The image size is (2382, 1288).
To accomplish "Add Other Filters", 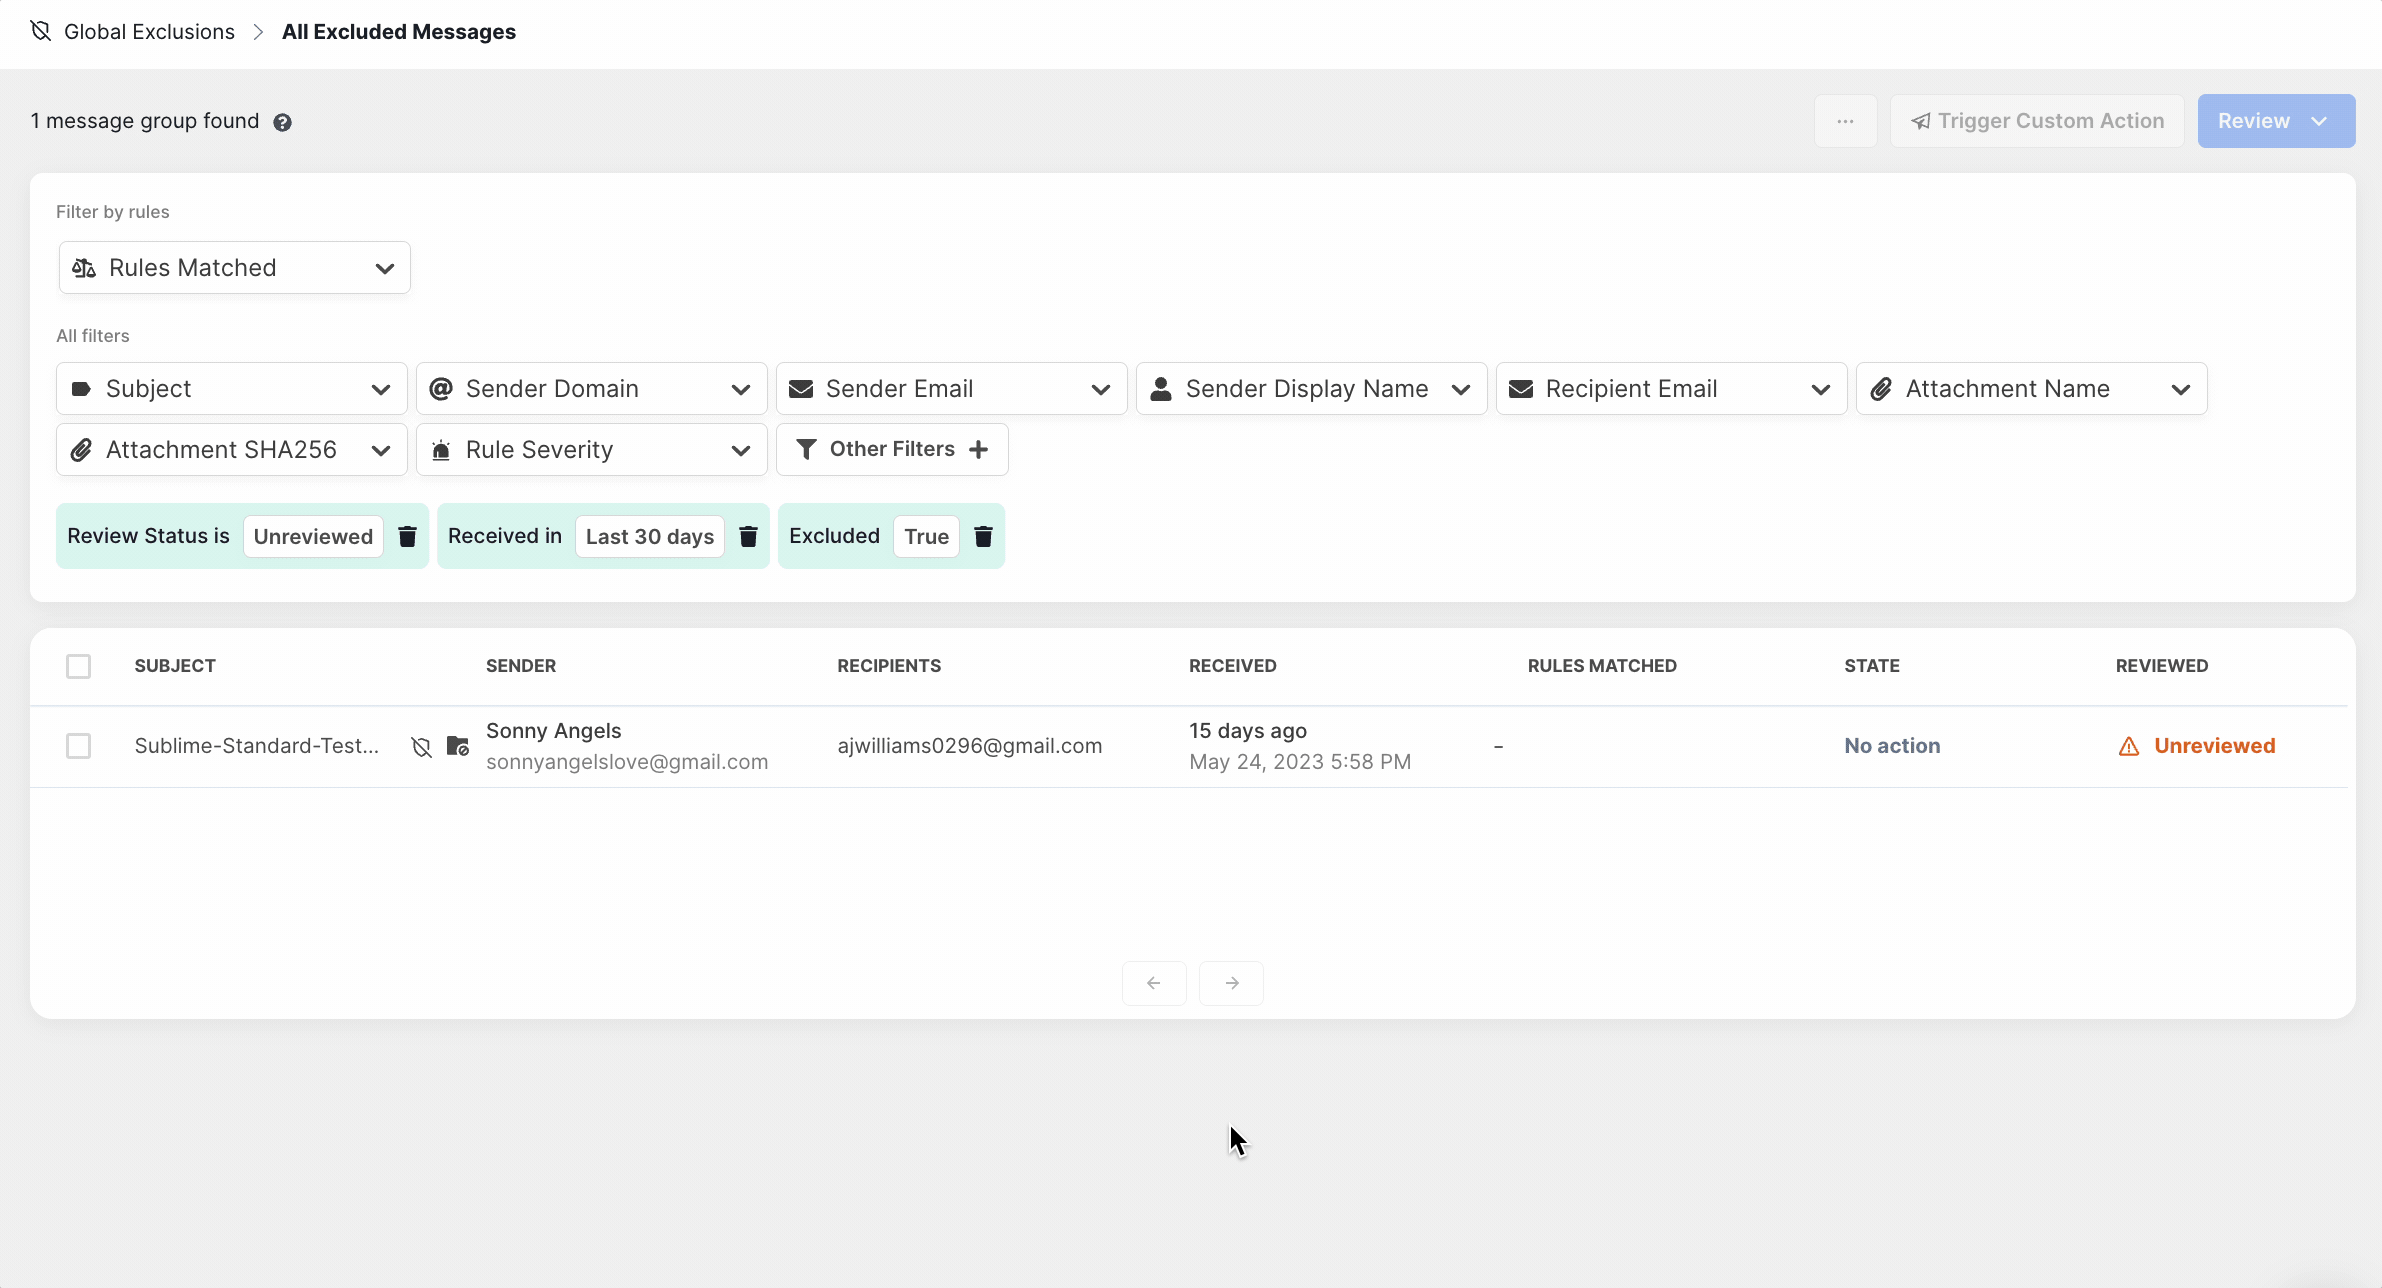I will (892, 450).
